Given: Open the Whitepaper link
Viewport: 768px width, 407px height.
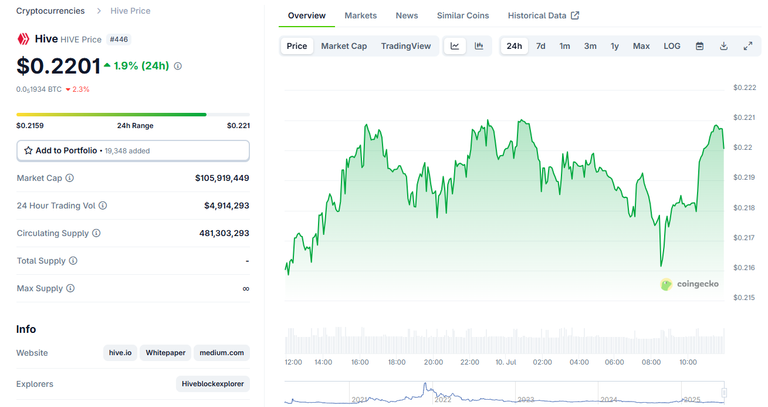Looking at the screenshot, I should pyautogui.click(x=166, y=353).
